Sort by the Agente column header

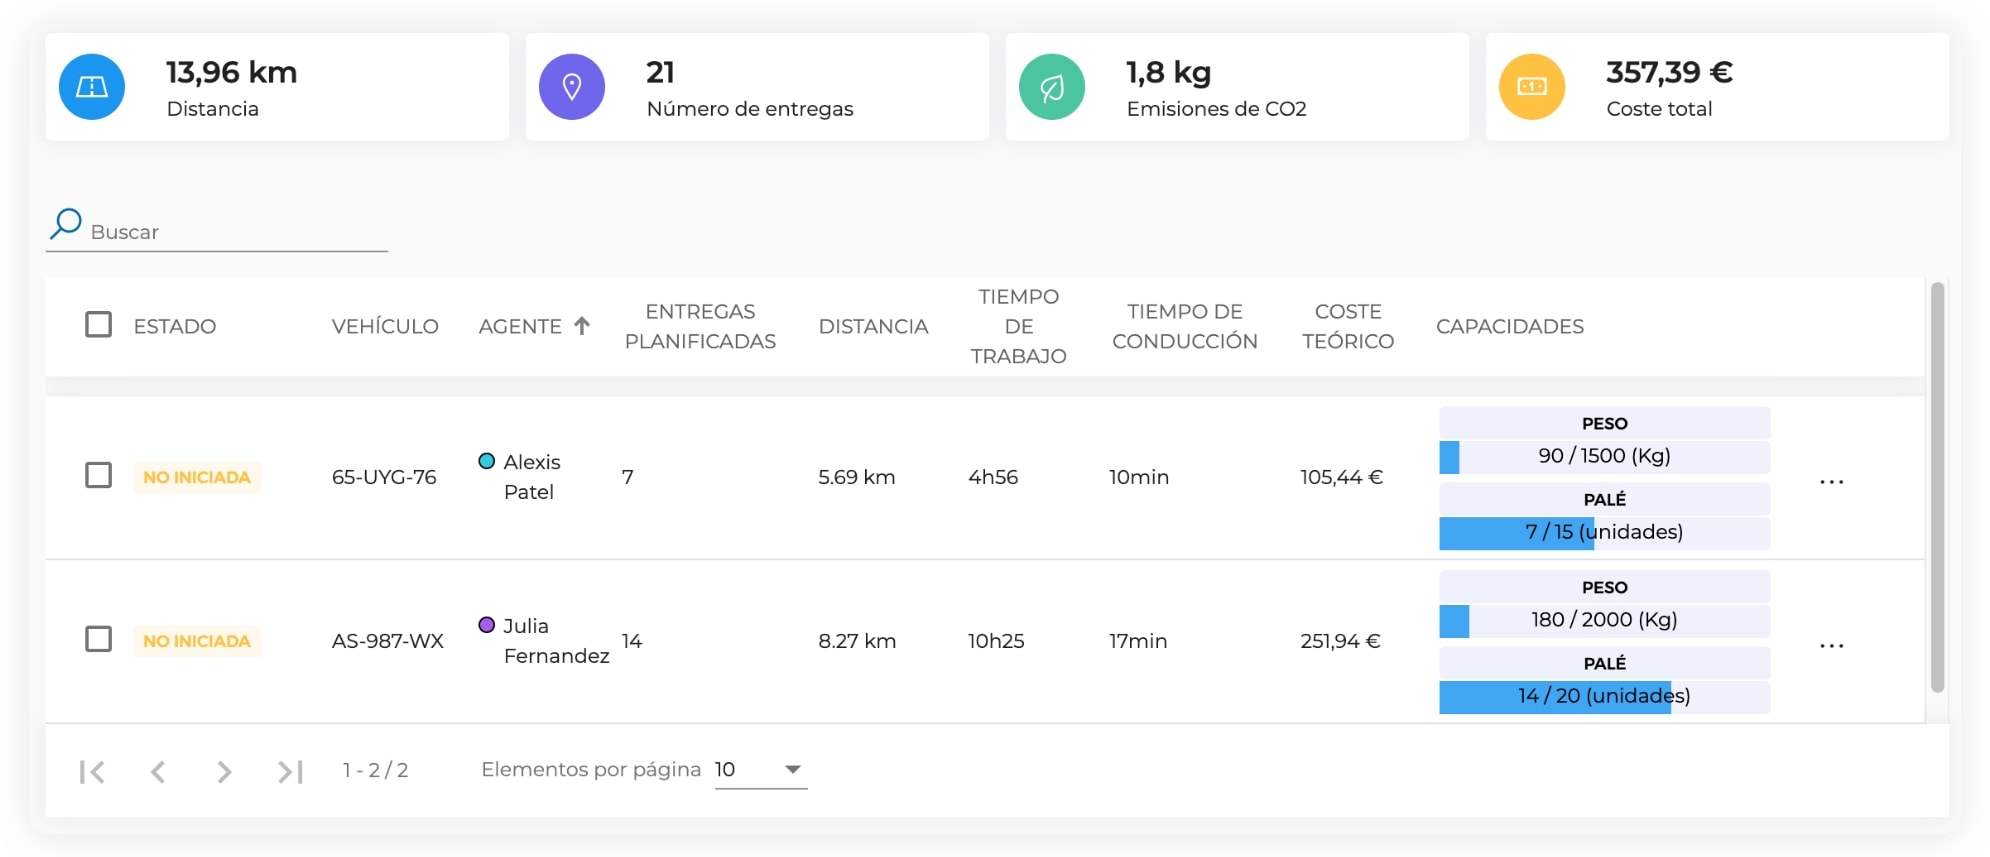tap(521, 326)
